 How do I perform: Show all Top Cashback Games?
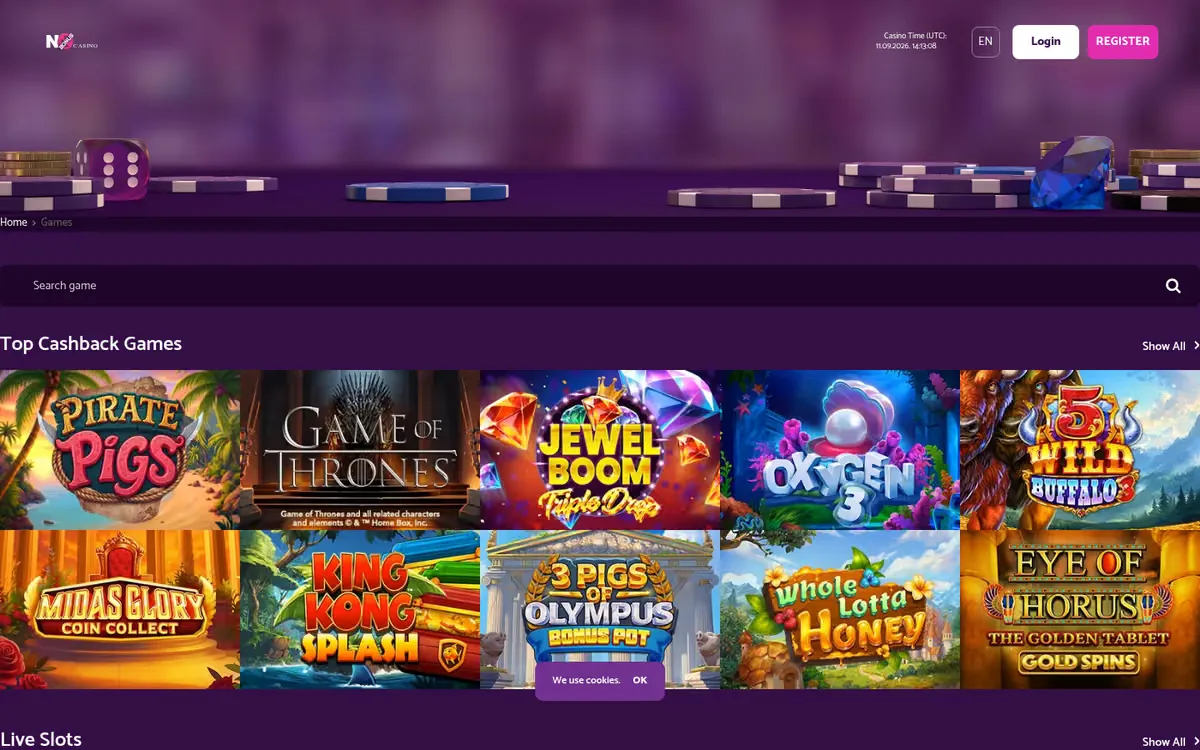click(1170, 346)
